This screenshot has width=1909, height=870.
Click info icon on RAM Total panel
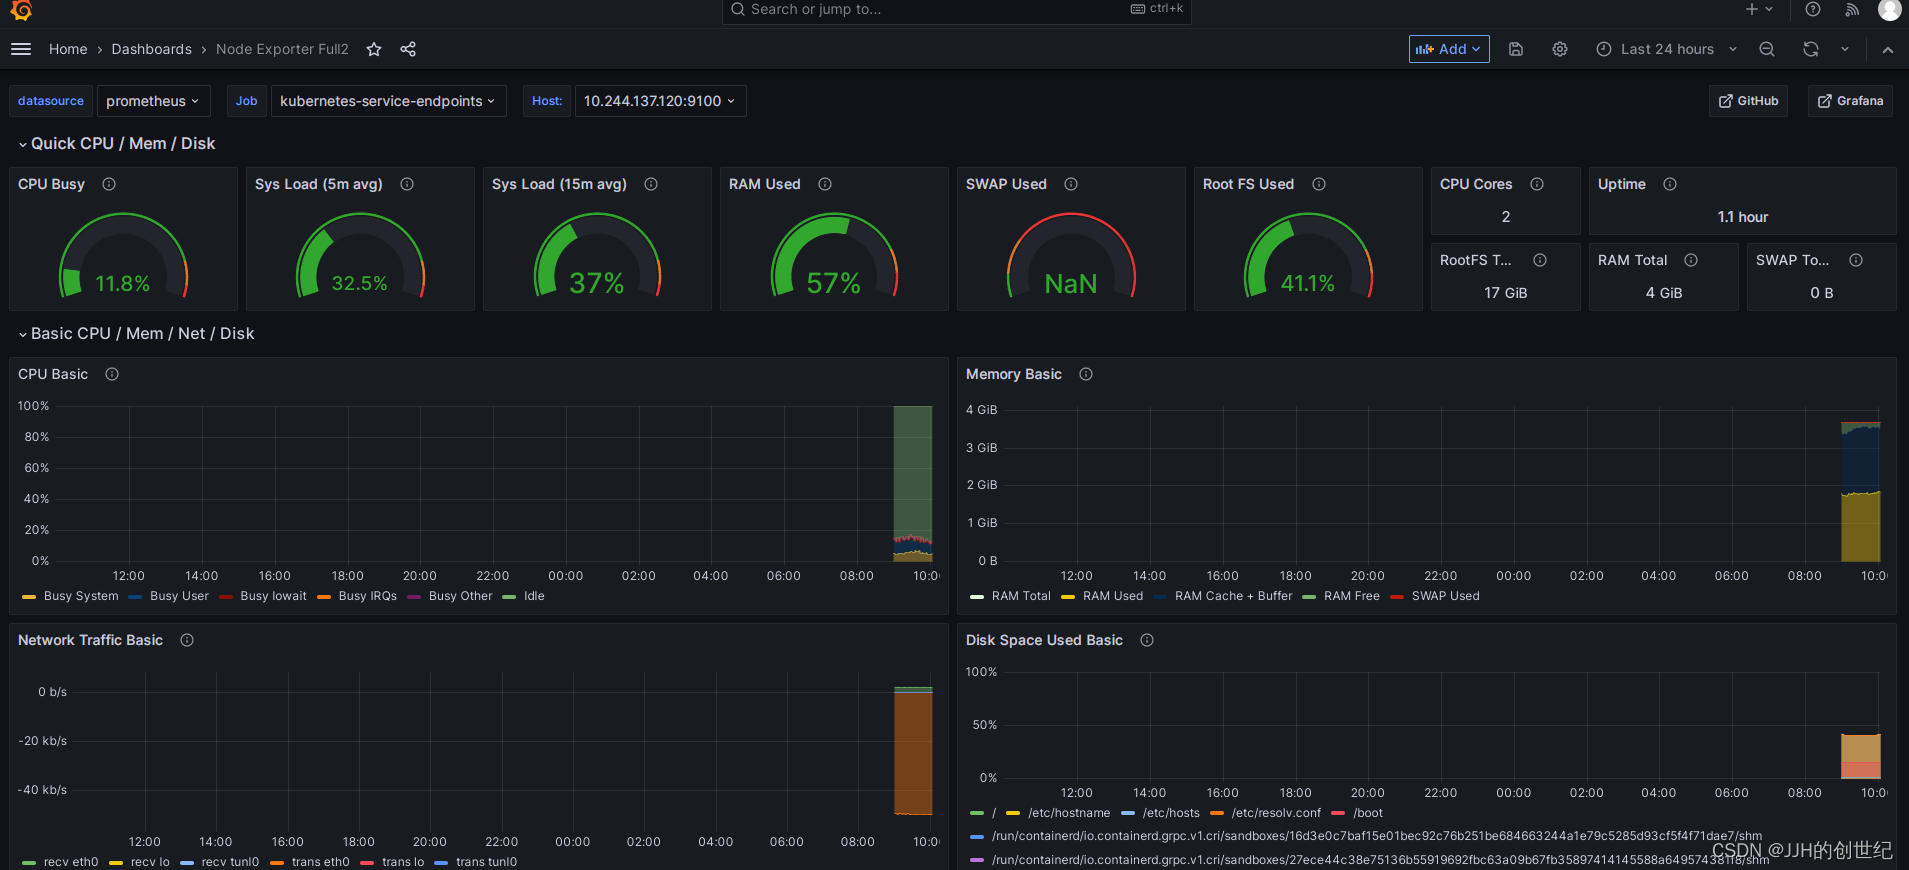(x=1691, y=260)
